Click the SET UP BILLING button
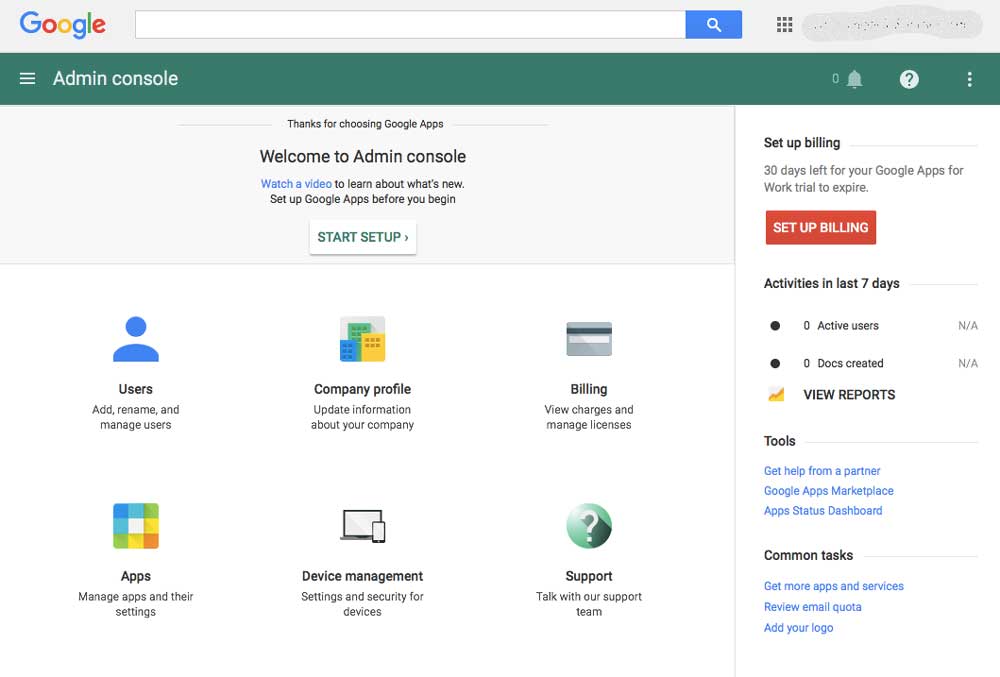Screen dimensions: 1000x677 click(x=821, y=228)
